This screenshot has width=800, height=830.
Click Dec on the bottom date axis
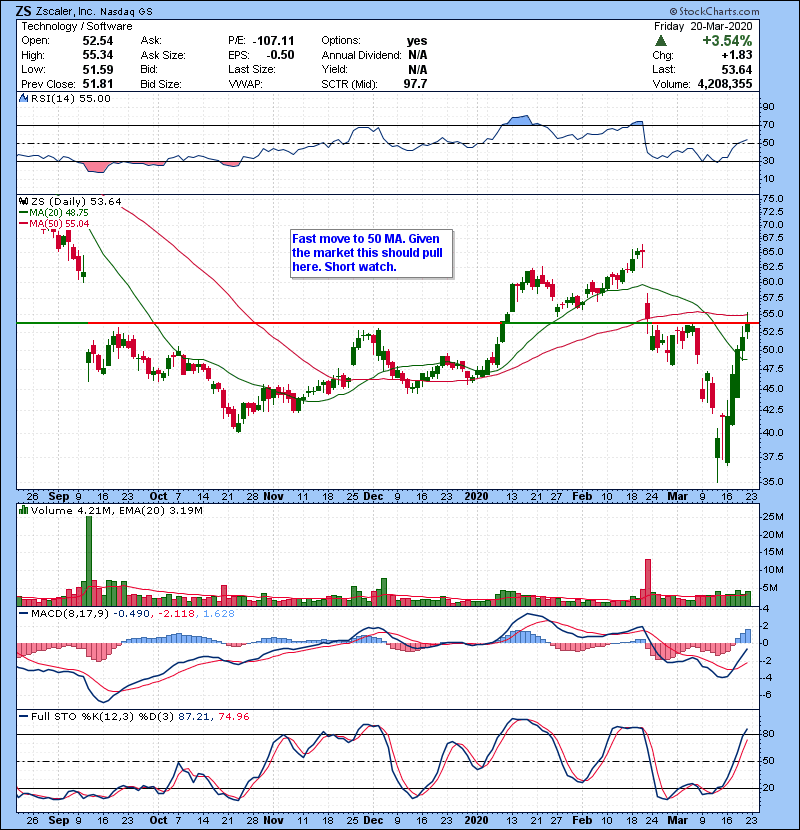click(373, 820)
